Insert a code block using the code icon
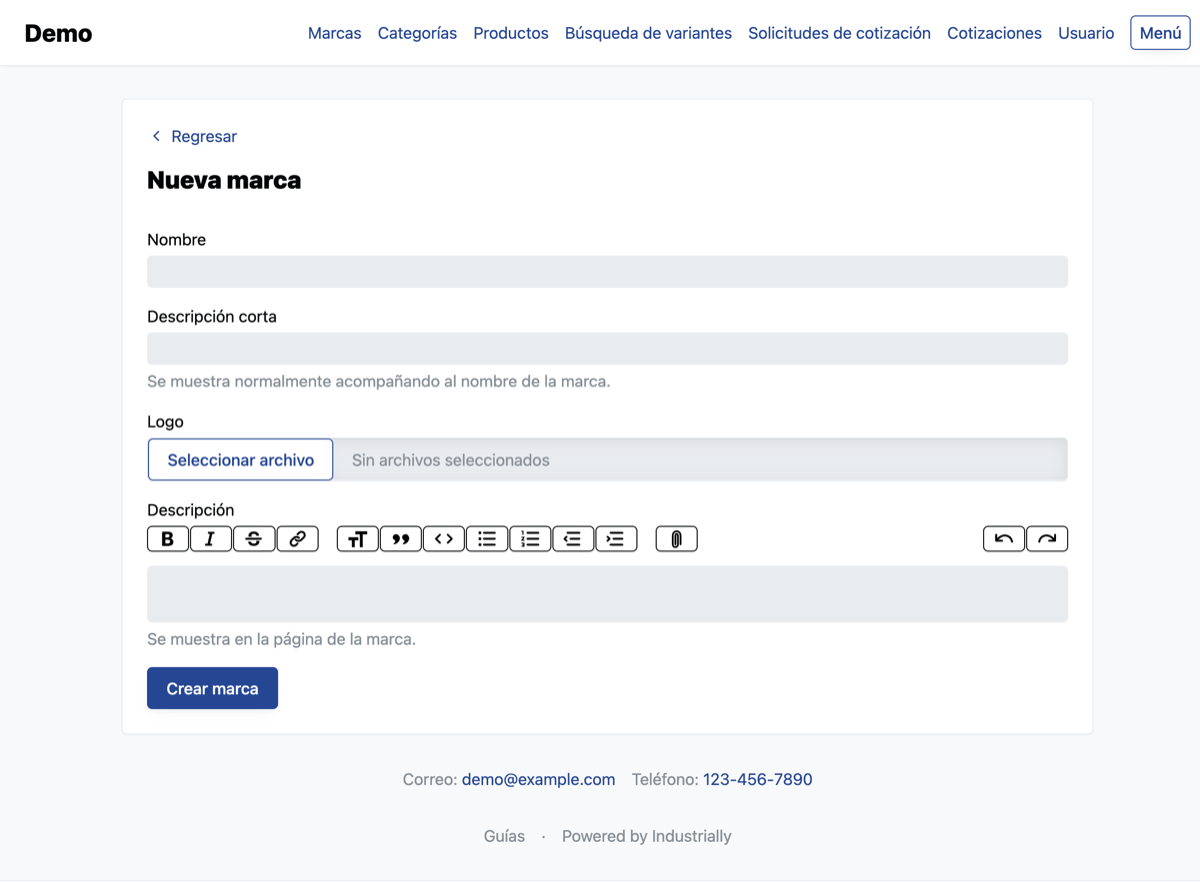The width and height of the screenshot is (1200, 882). pyautogui.click(x=443, y=538)
